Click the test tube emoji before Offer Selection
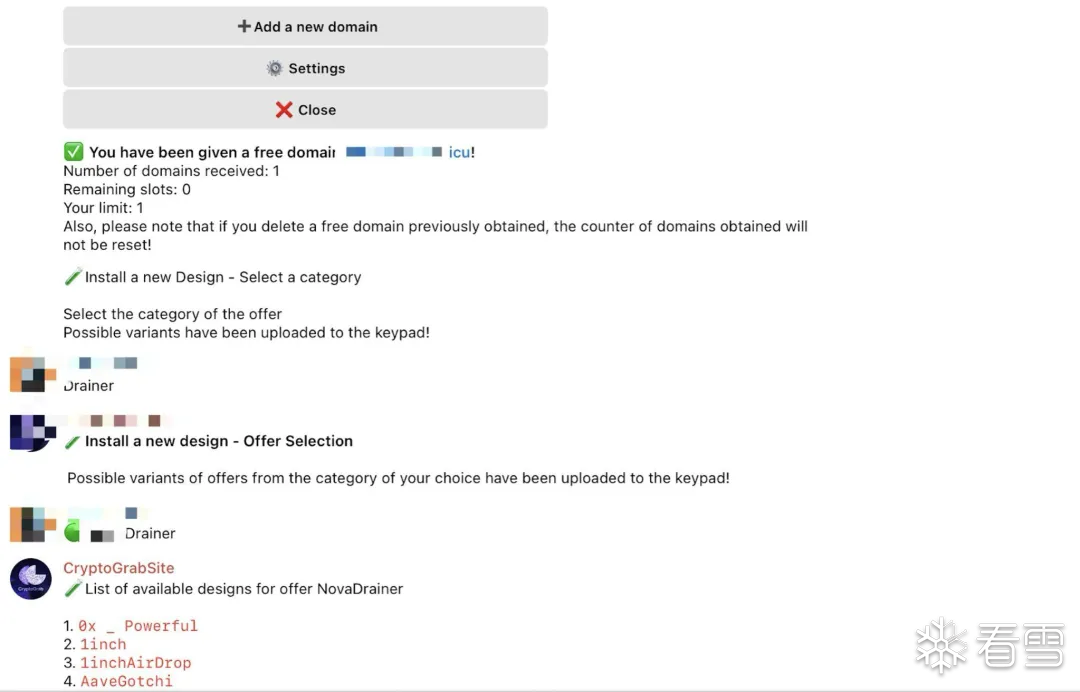This screenshot has height=692, width=1080. pos(73,441)
